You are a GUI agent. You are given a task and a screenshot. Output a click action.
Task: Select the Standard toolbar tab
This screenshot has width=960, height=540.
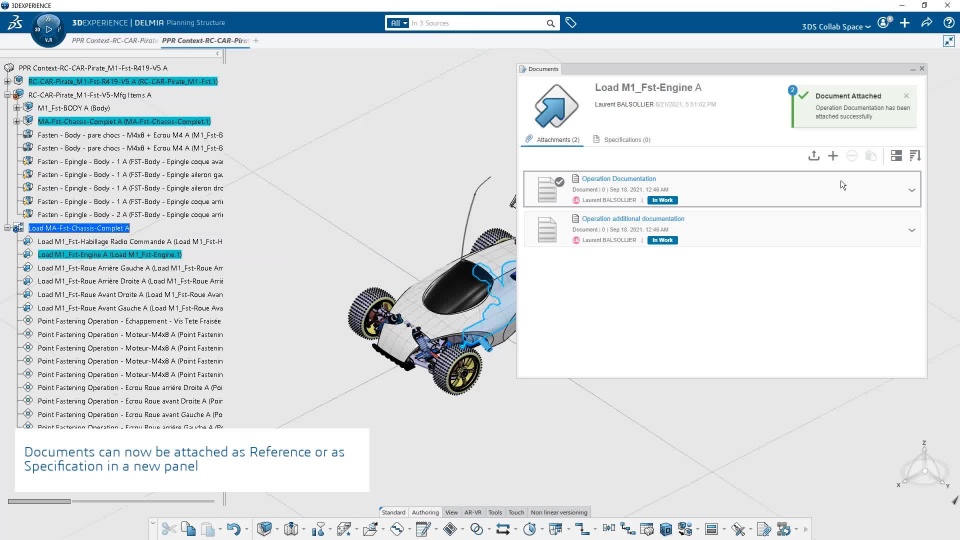tap(393, 512)
